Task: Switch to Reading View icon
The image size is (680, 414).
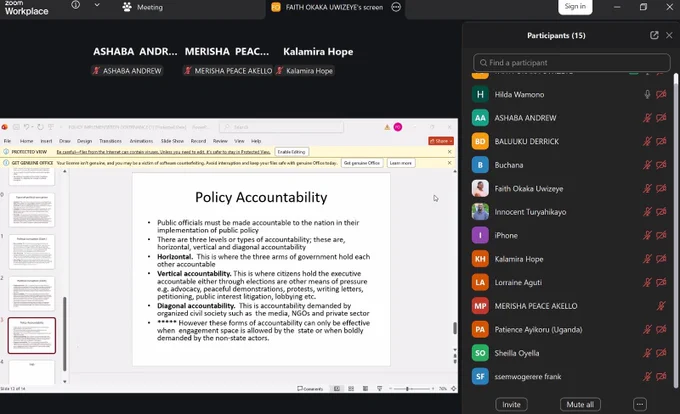Action: (365, 388)
